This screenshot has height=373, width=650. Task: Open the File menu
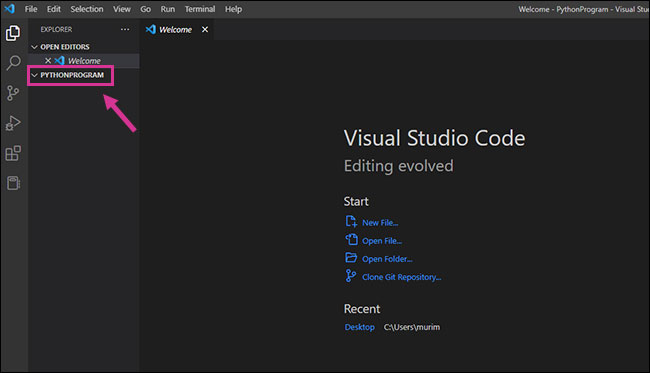click(x=31, y=9)
